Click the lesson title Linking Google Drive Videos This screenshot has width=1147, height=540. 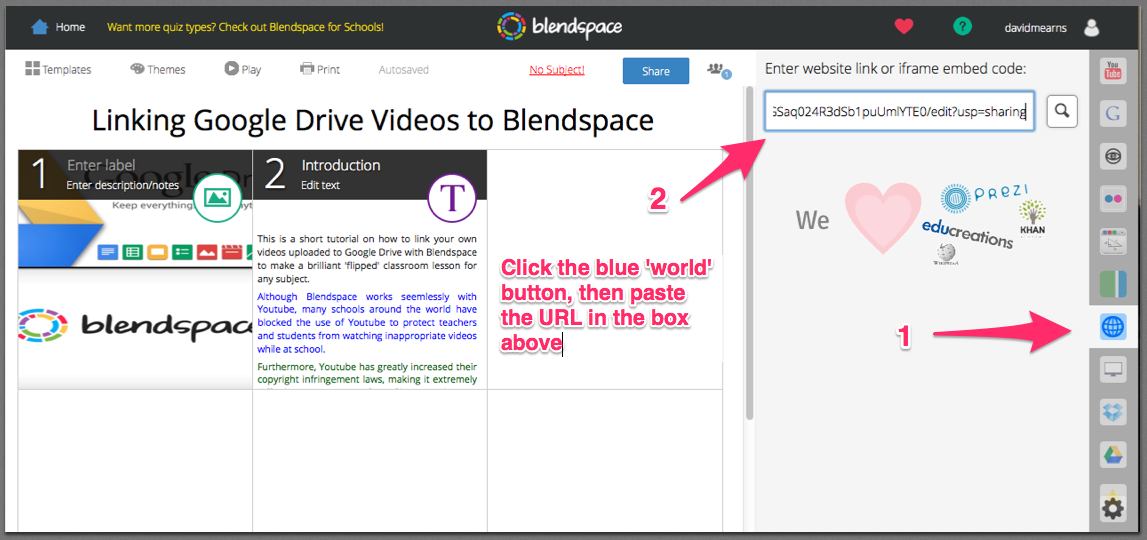tap(372, 120)
